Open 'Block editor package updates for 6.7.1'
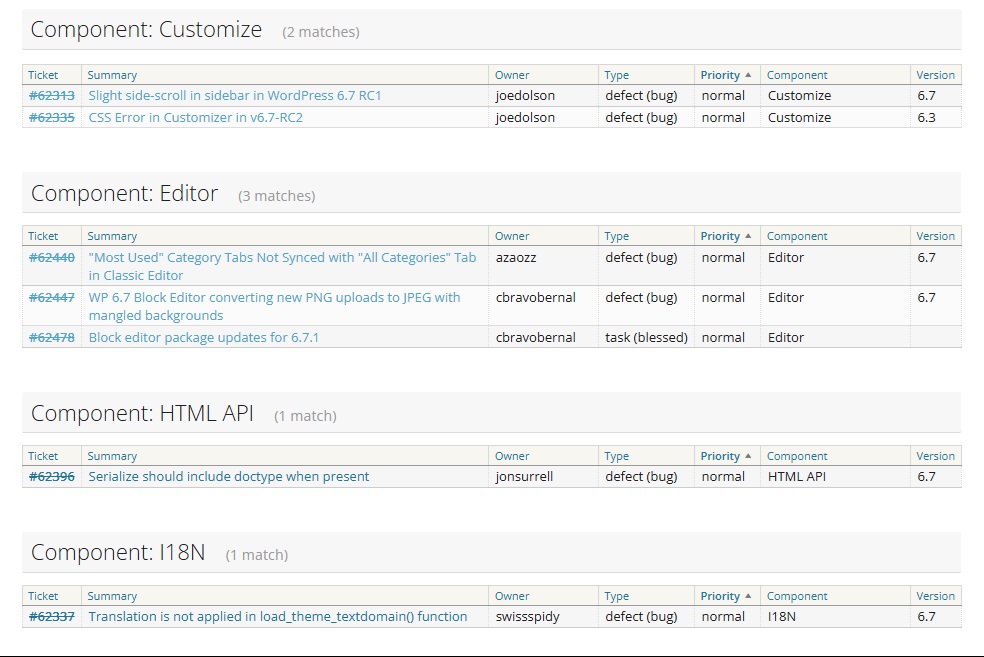984x657 pixels. tap(203, 338)
